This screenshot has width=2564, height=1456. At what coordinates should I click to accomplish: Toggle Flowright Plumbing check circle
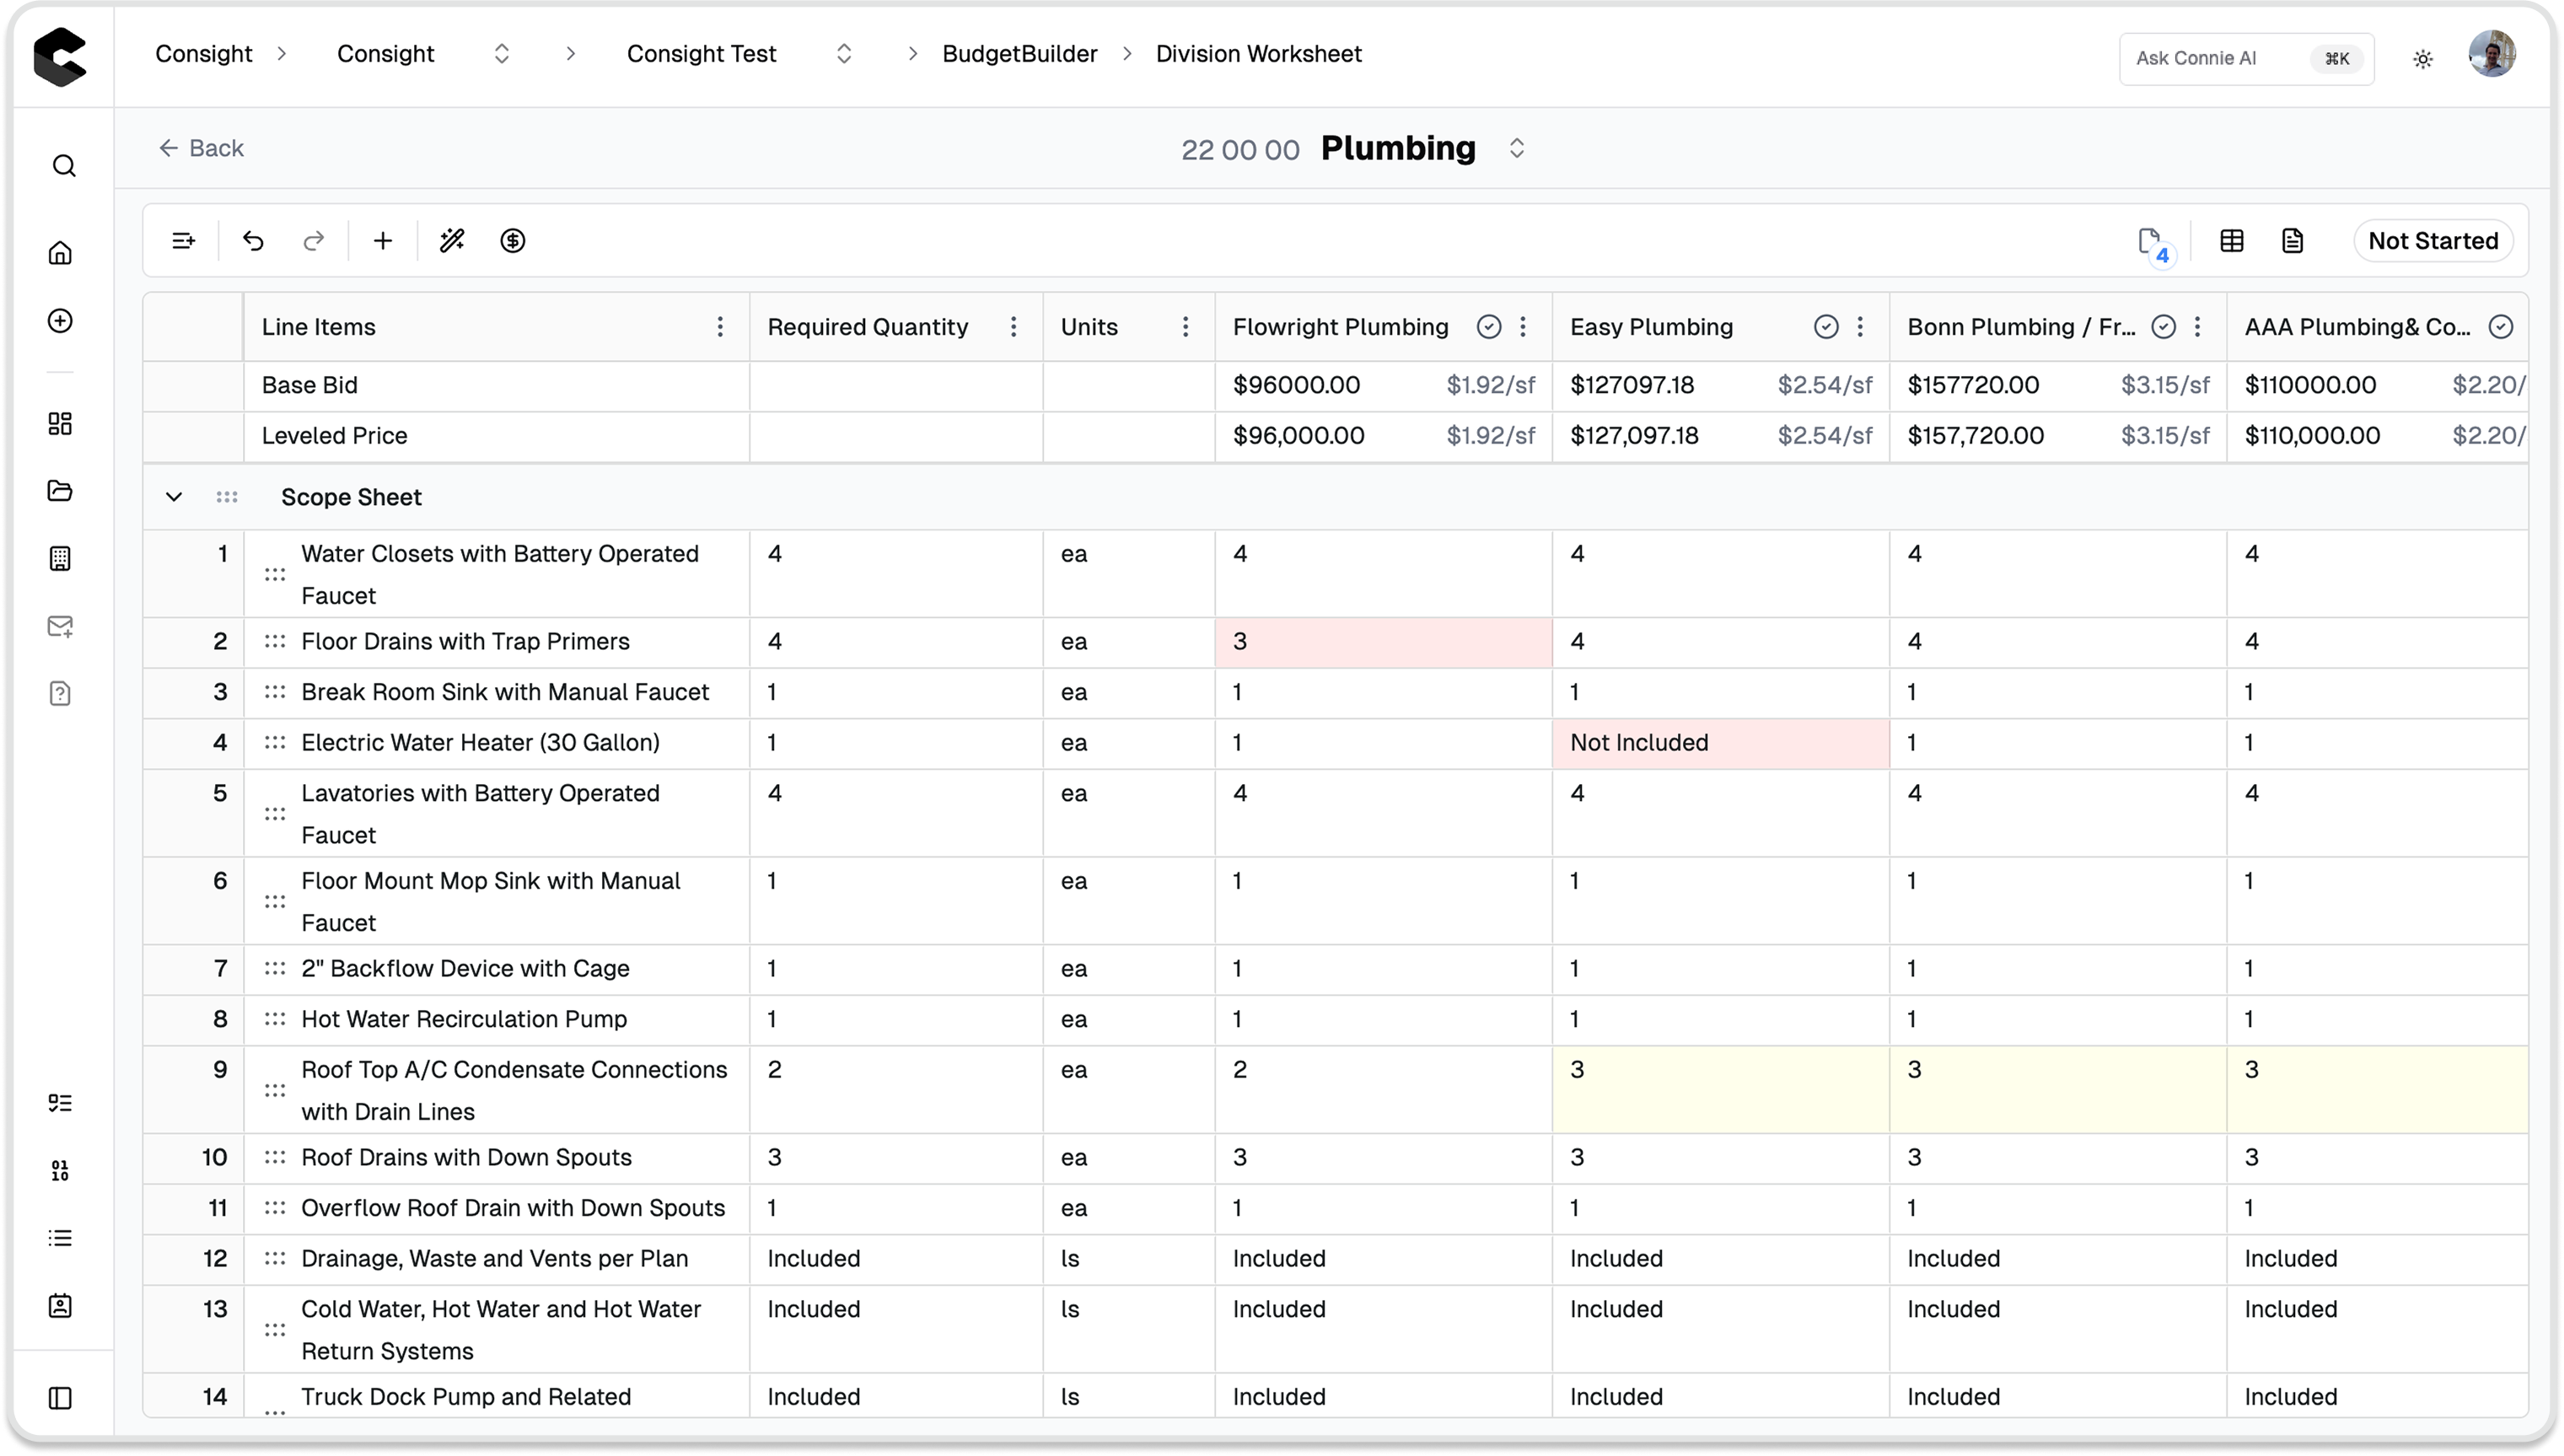[x=1489, y=327]
